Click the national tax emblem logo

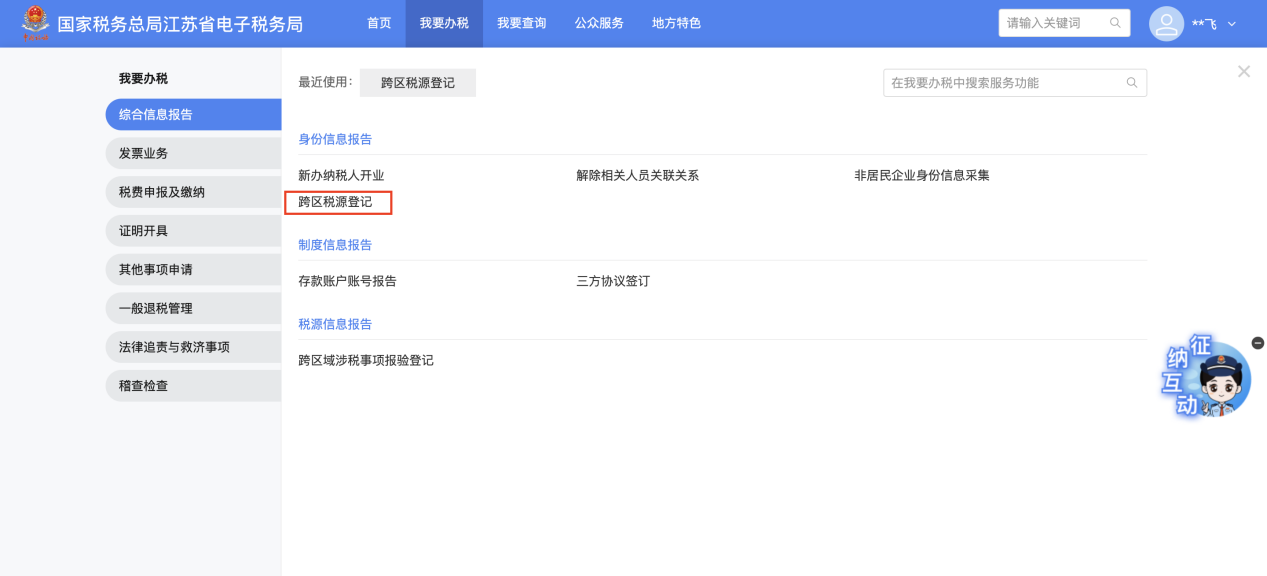35,22
